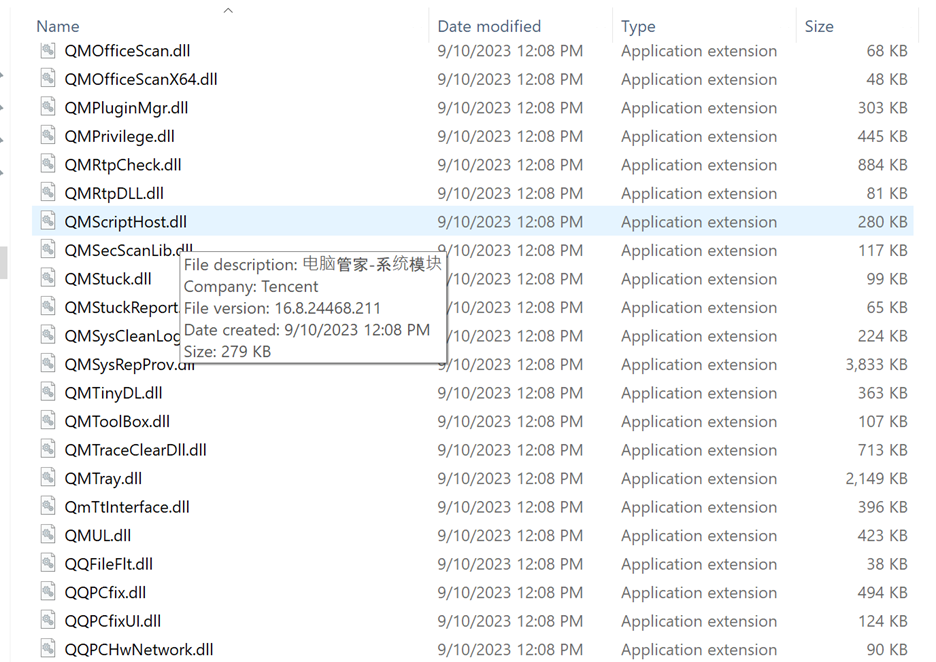Click the QQPCfix.dll file icon
936x662 pixels.
[x=48, y=592]
